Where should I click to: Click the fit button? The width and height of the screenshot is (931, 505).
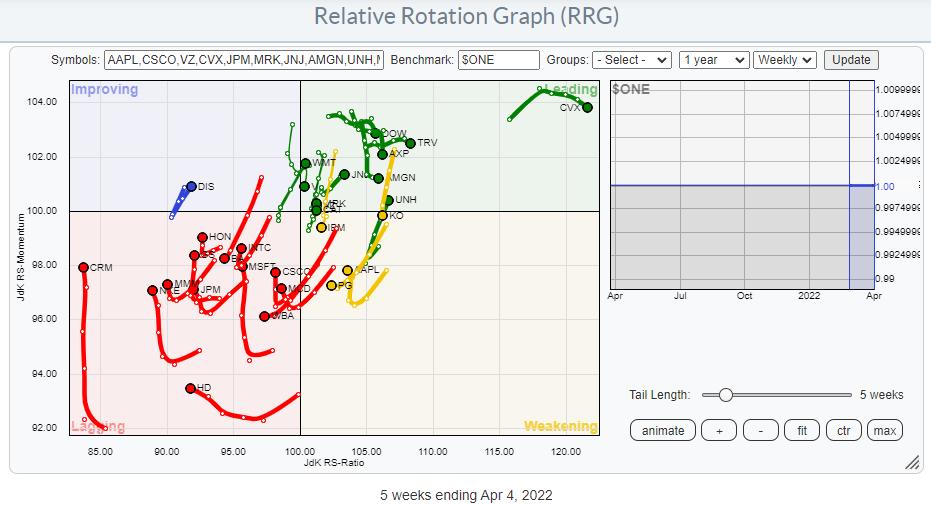tap(802, 430)
